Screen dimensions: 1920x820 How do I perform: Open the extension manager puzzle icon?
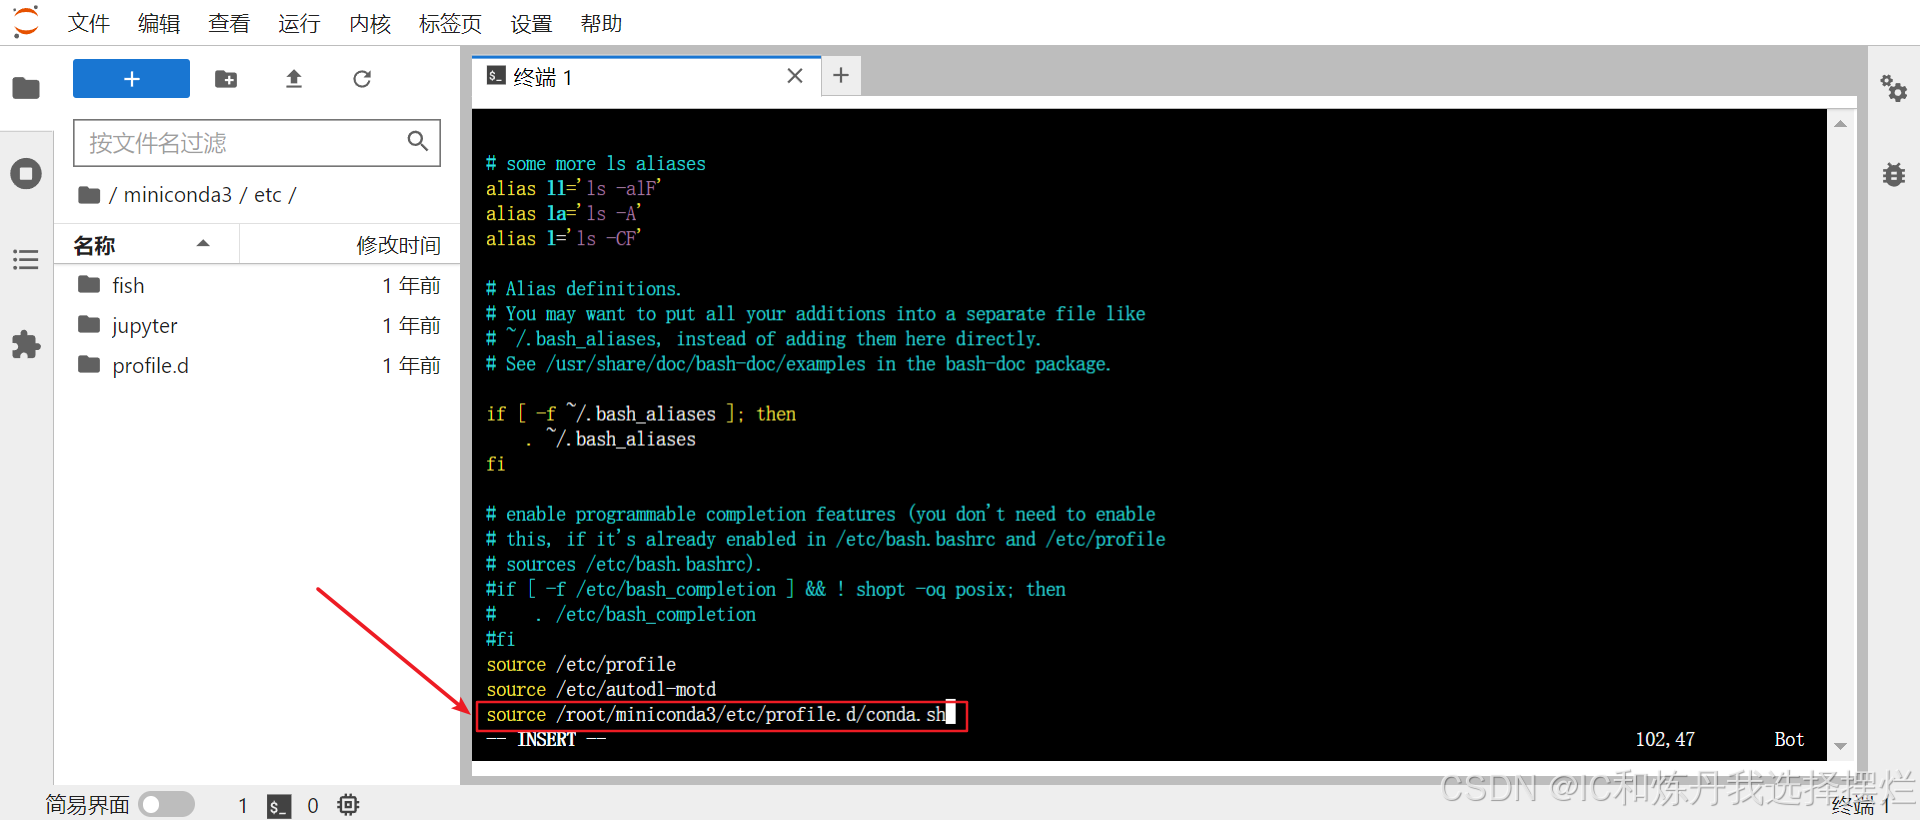tap(26, 345)
